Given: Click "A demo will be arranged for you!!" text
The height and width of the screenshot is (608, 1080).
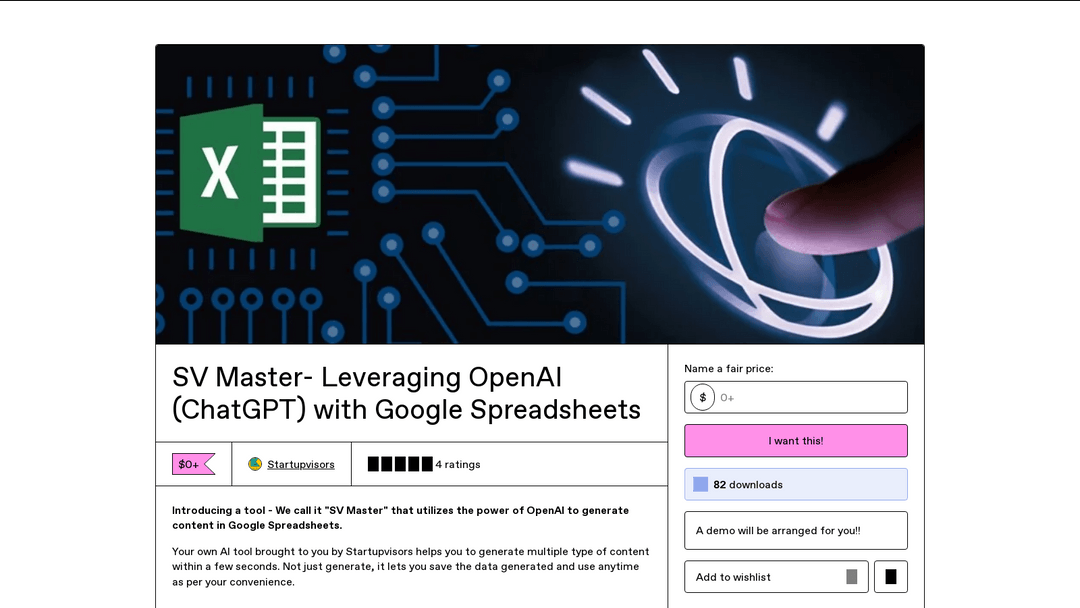Looking at the screenshot, I should coord(778,531).
